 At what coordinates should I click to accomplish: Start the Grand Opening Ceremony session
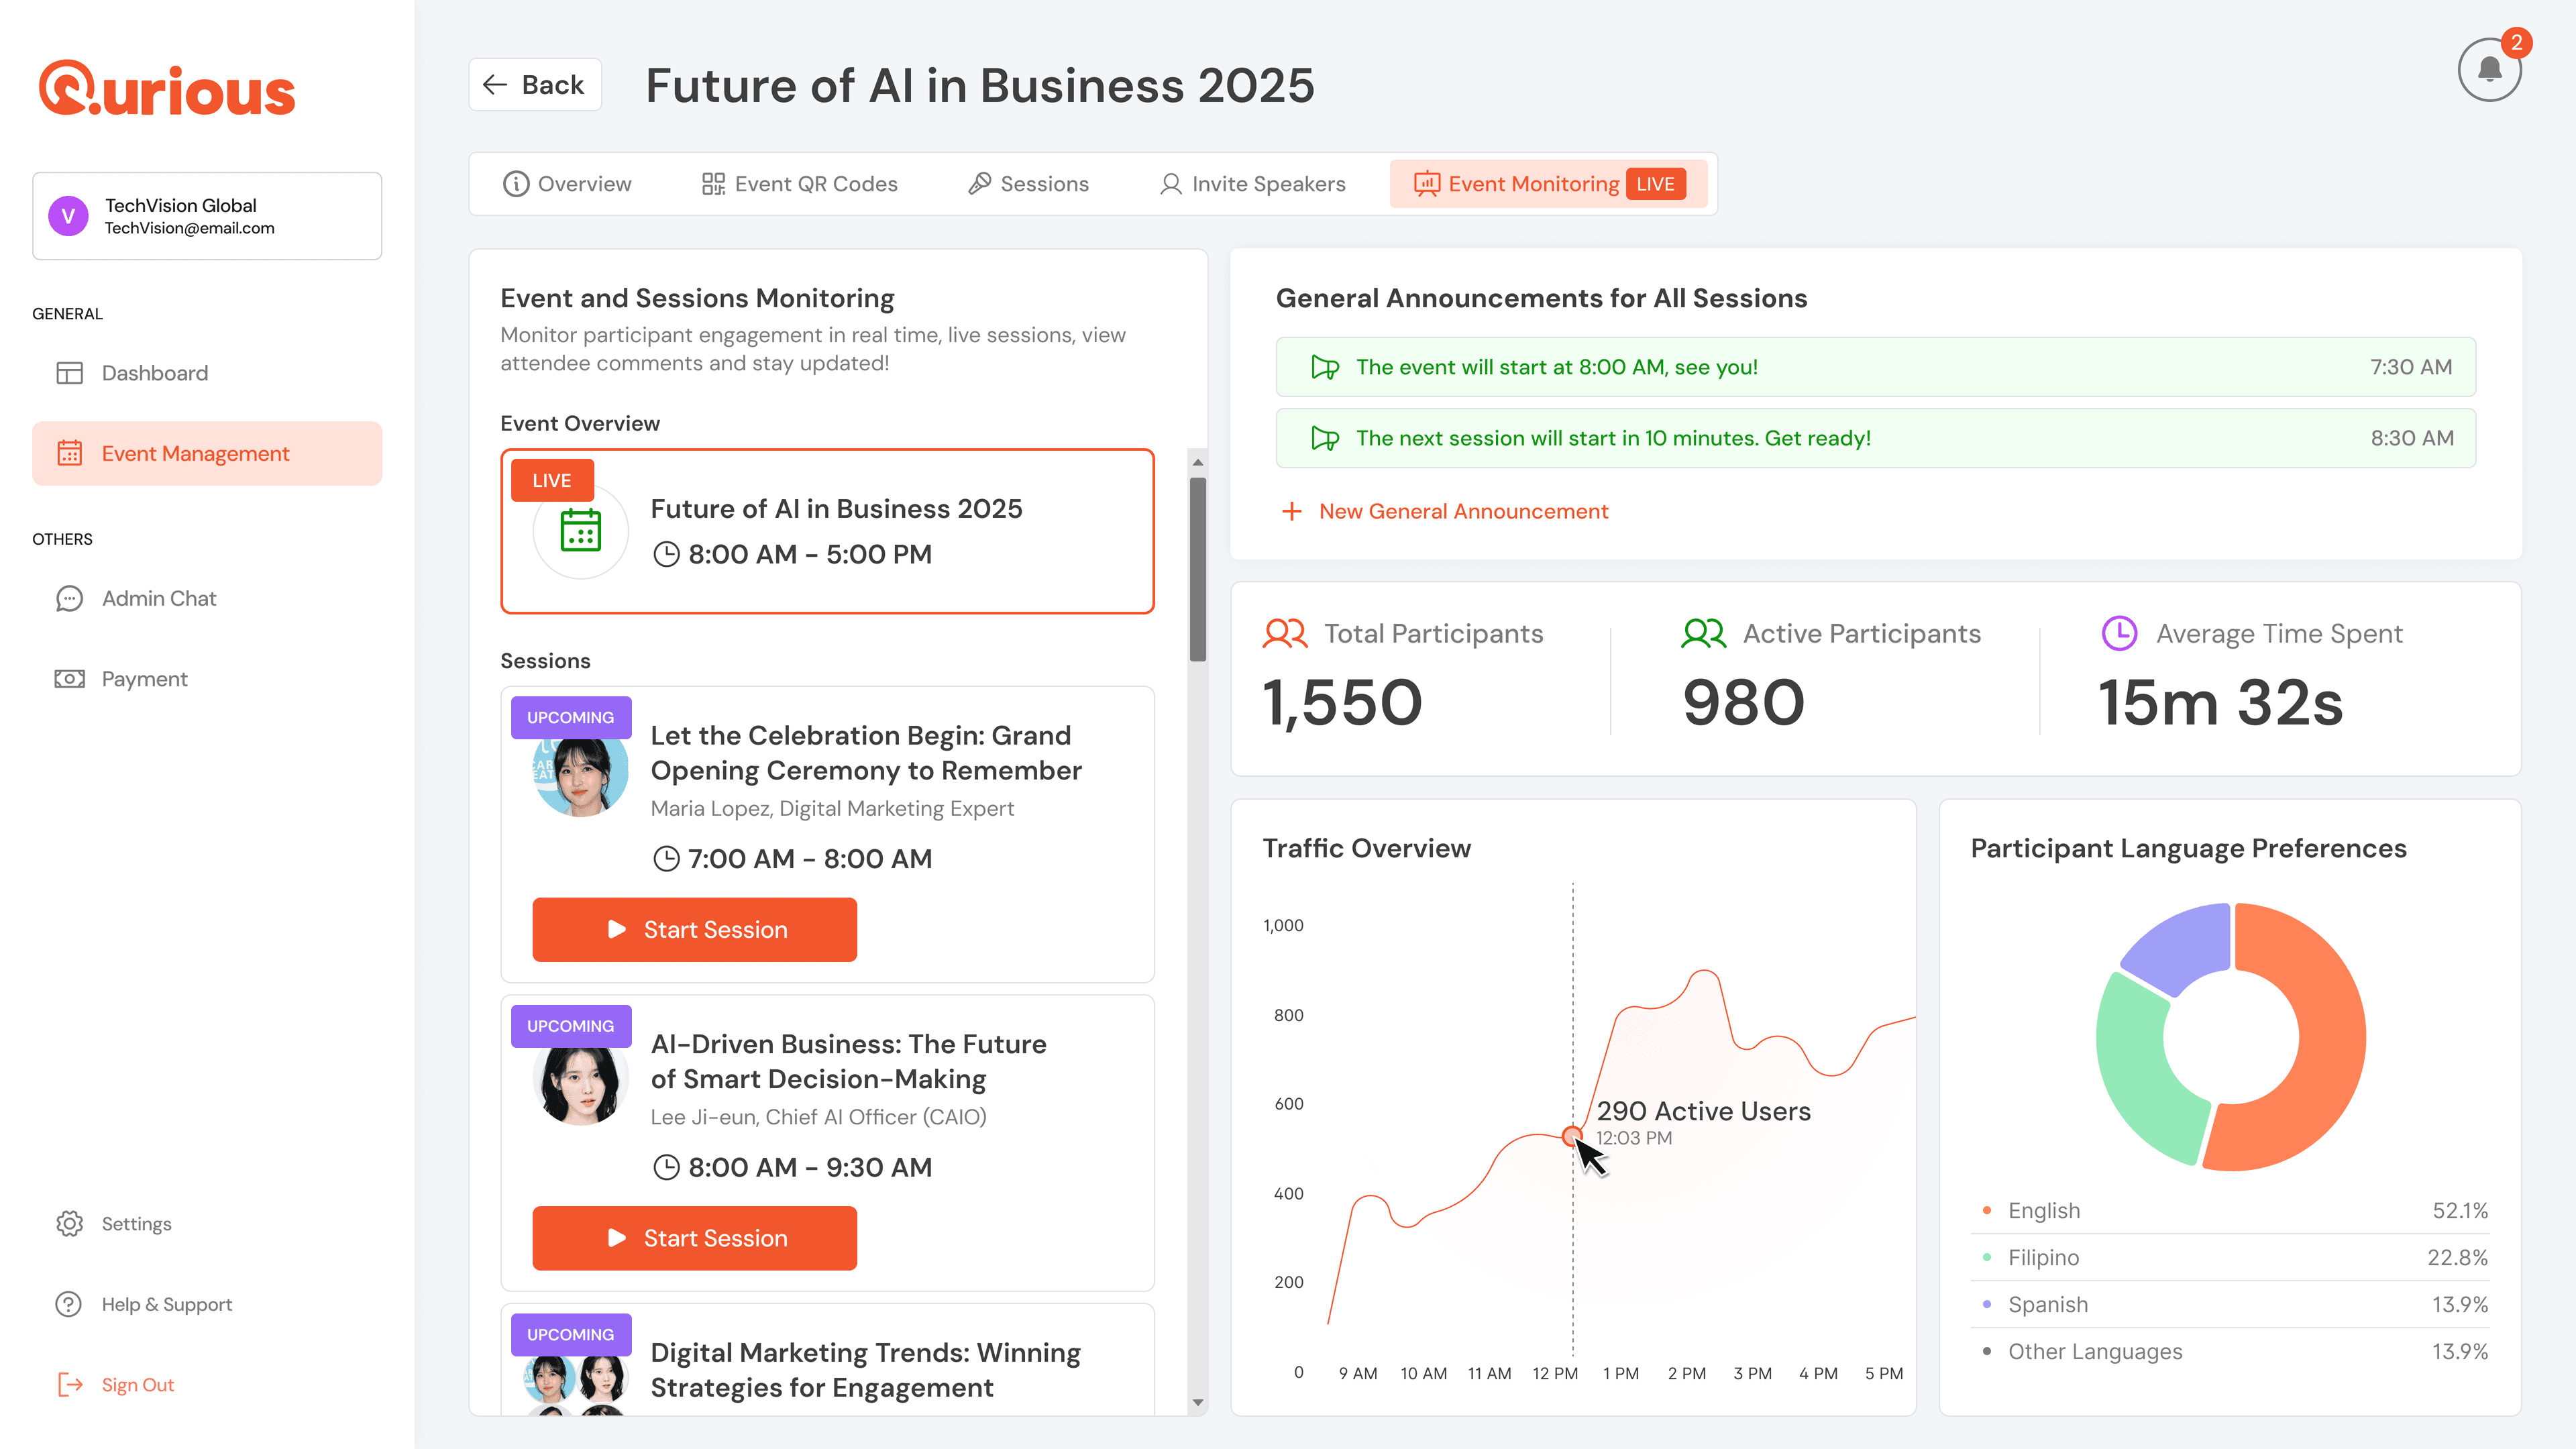pos(694,929)
